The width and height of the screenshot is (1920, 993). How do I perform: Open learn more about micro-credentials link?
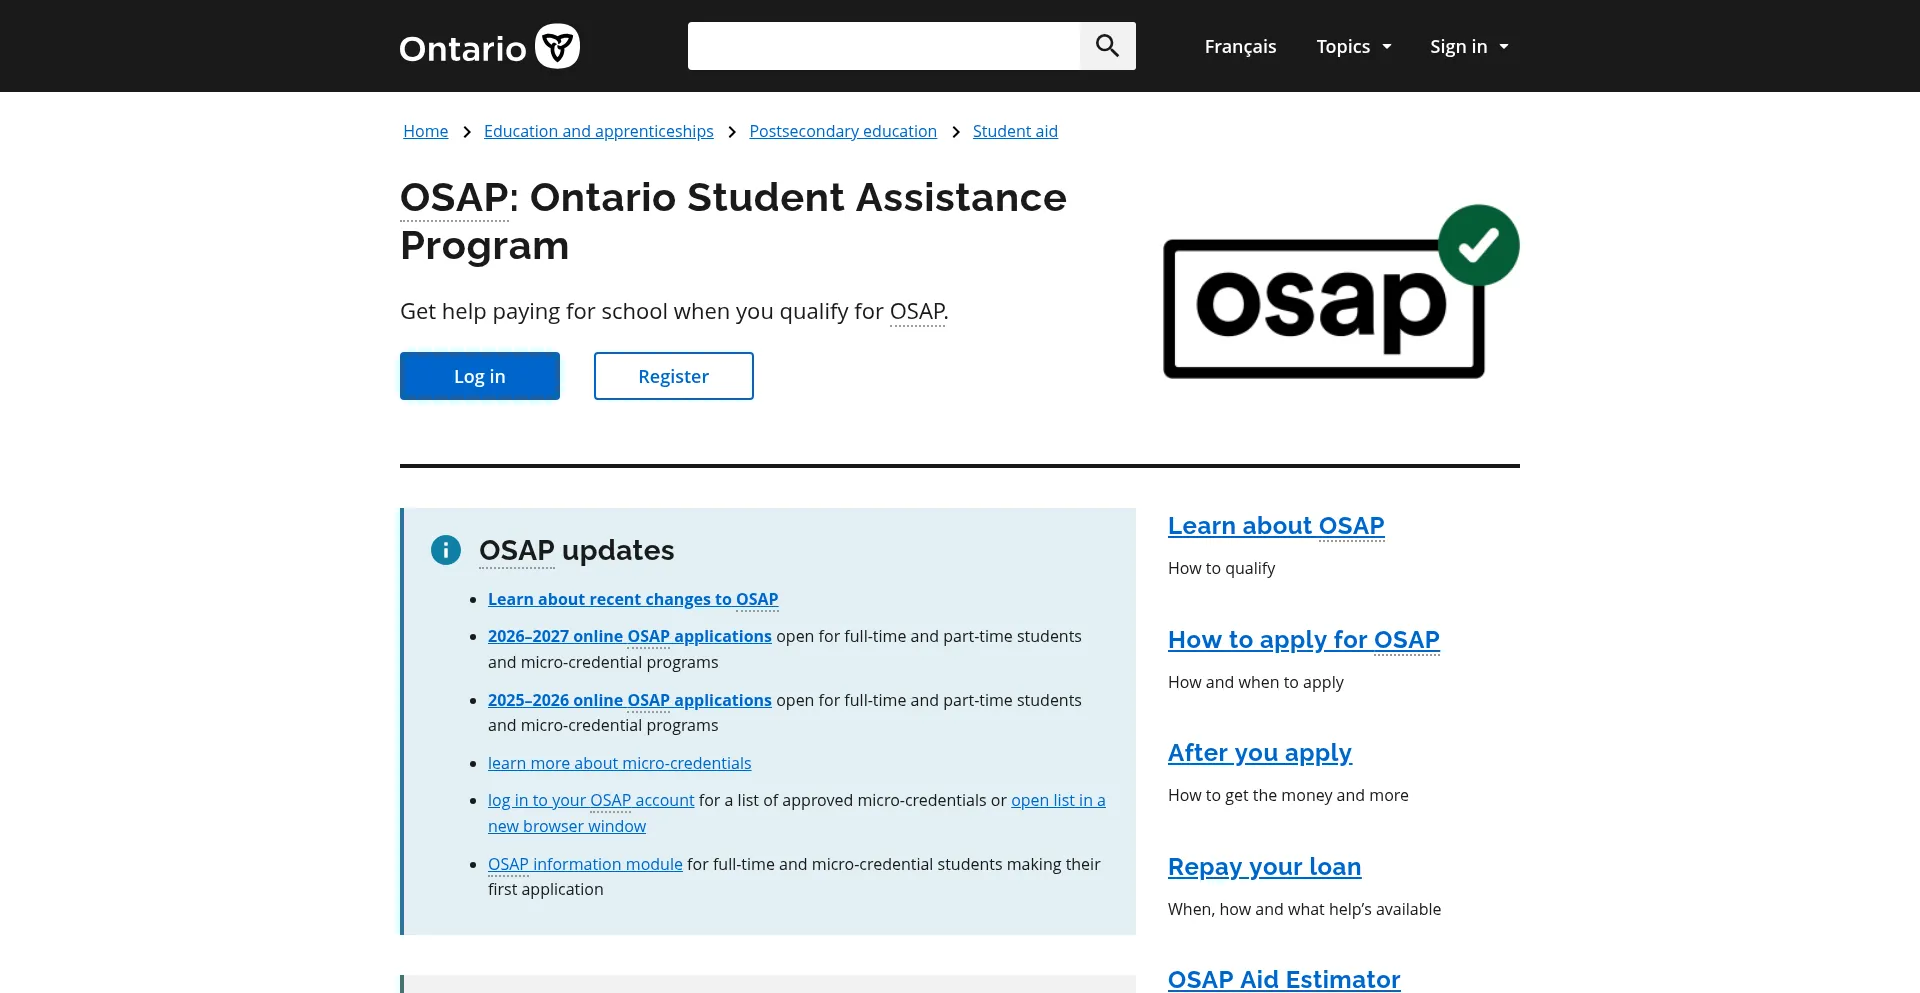pos(619,763)
